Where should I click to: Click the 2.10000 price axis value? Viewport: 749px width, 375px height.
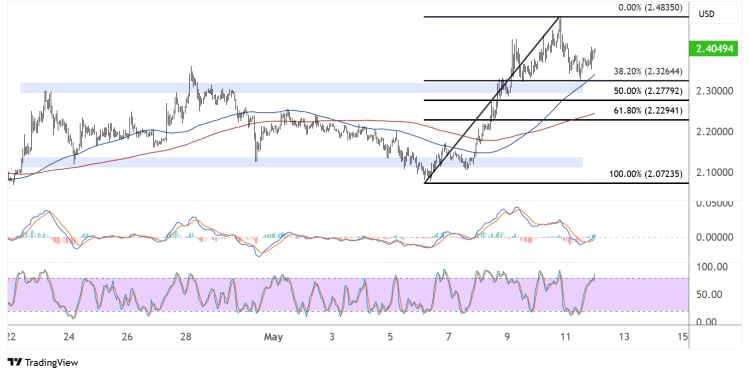click(x=714, y=172)
